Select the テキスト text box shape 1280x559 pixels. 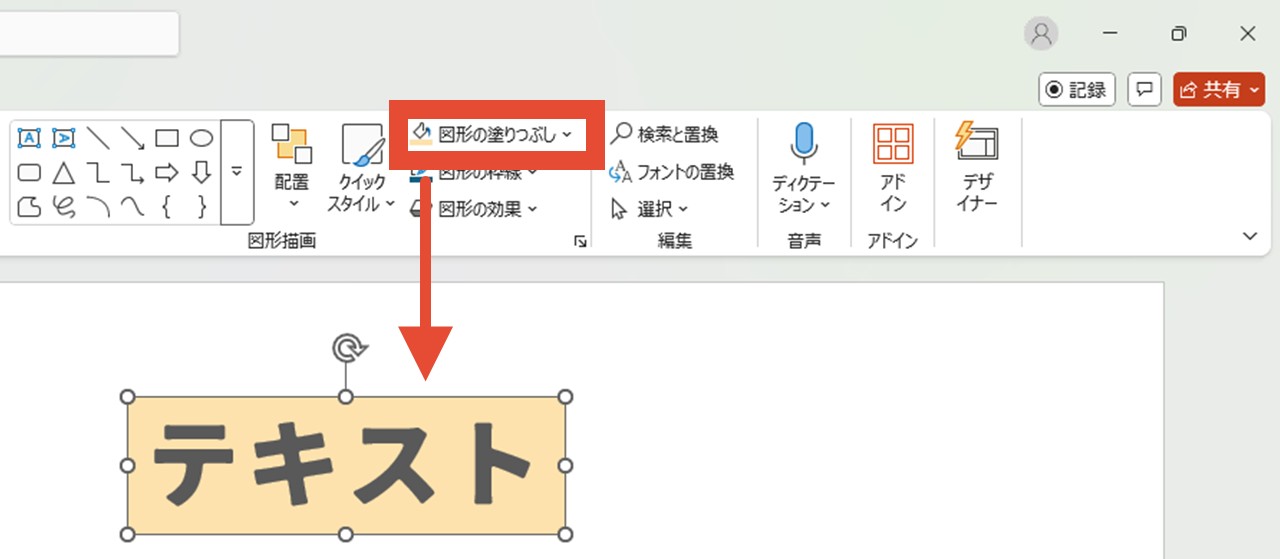click(x=346, y=465)
